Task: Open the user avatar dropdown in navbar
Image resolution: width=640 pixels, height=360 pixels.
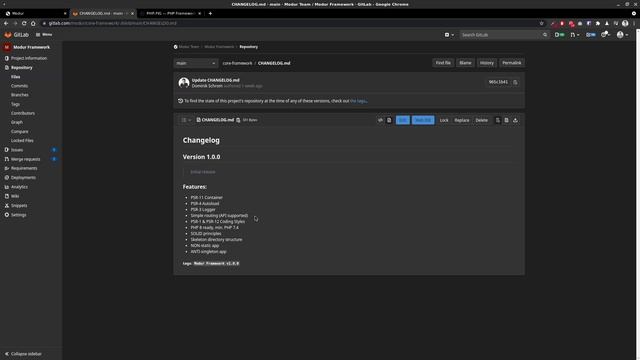Action: (x=622, y=35)
